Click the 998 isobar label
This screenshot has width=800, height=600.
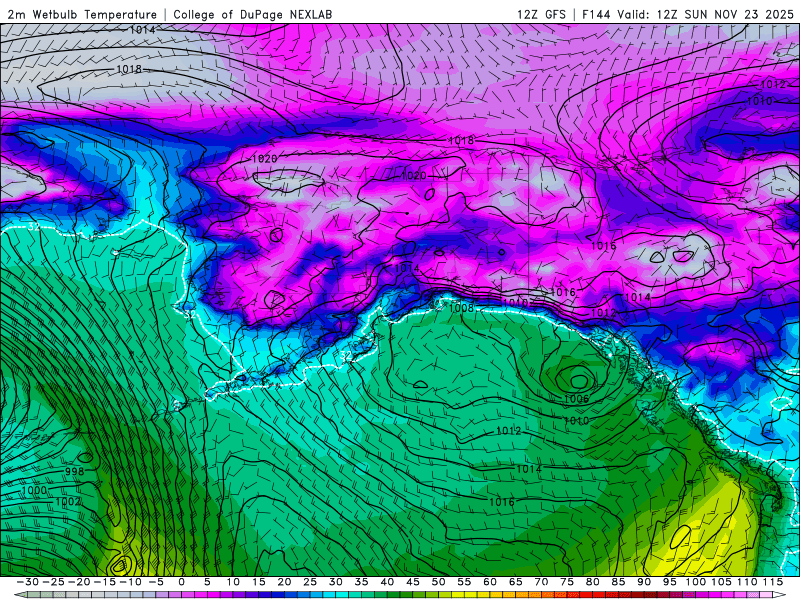point(74,471)
